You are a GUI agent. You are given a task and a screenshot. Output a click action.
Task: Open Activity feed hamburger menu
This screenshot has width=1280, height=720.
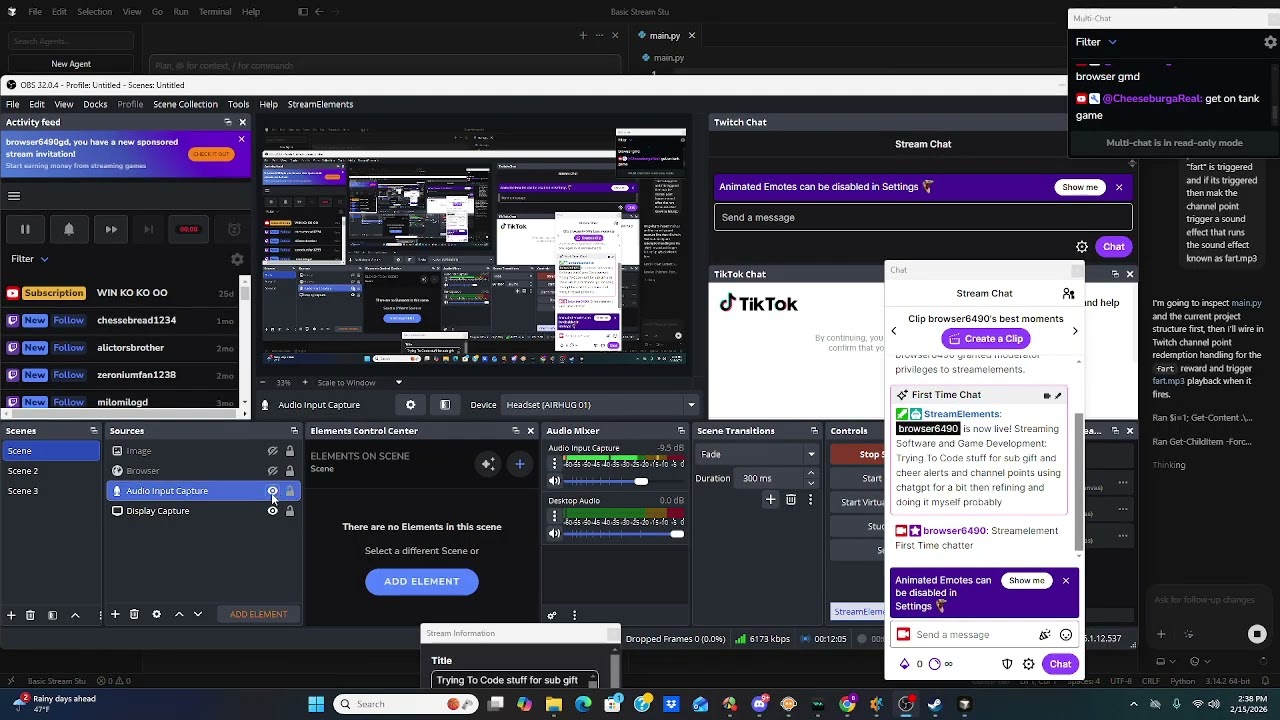(x=14, y=196)
